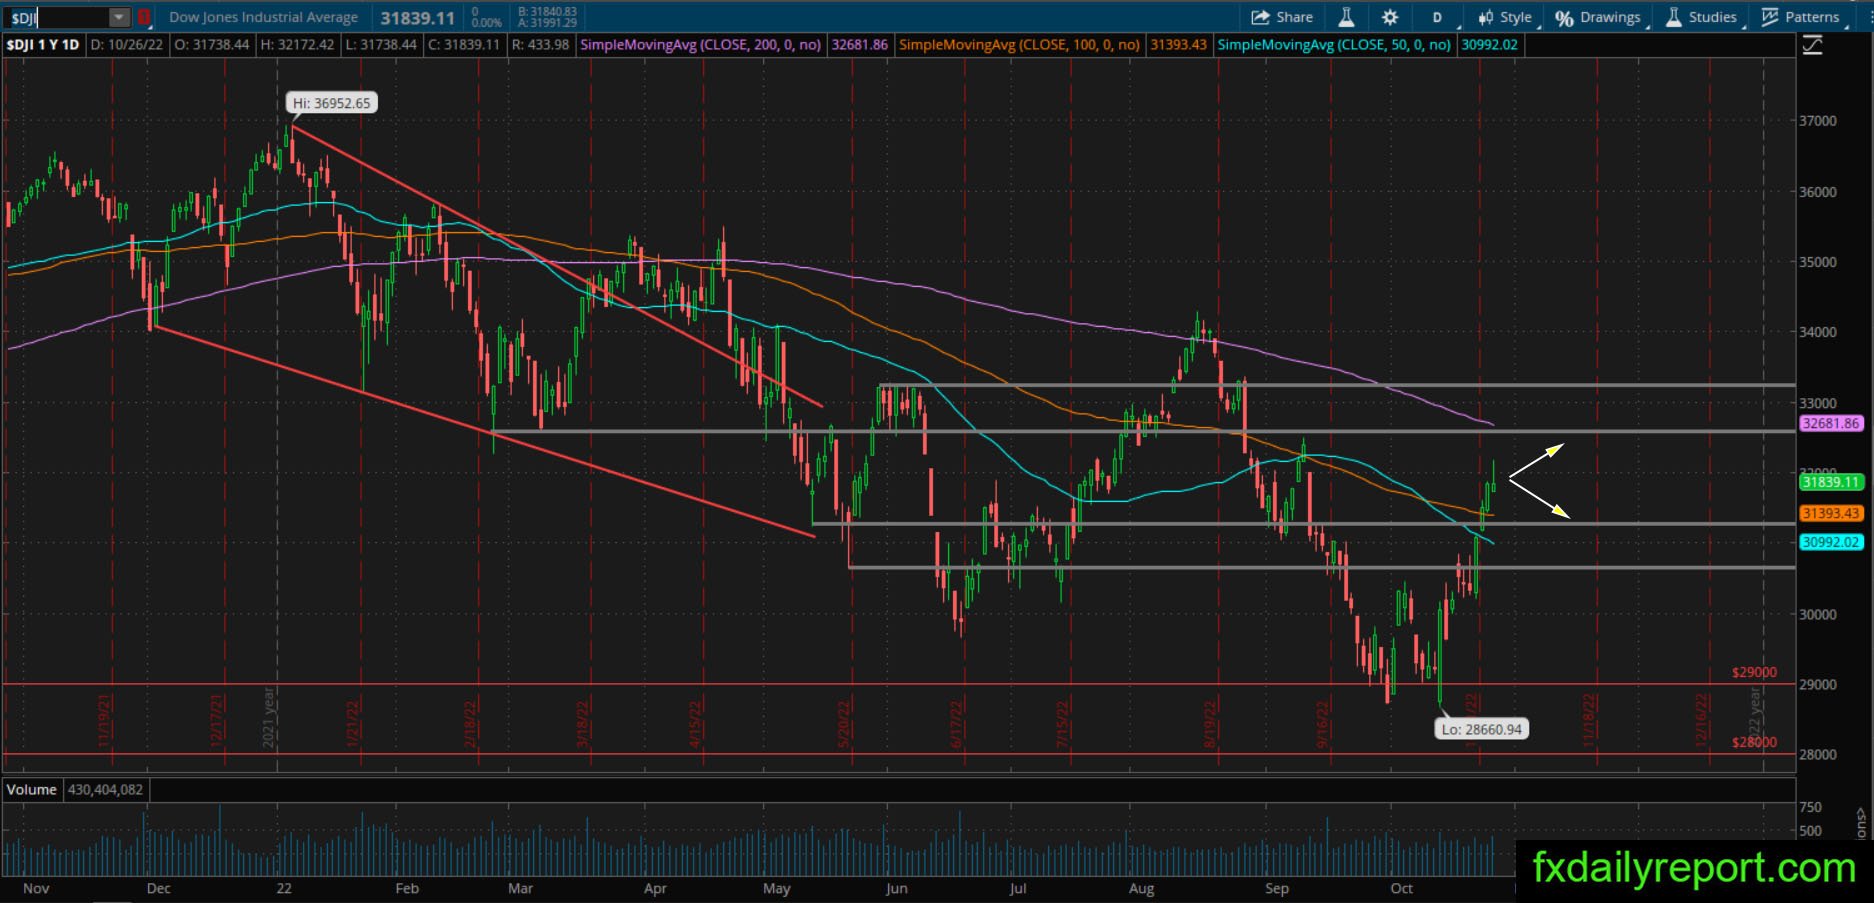Click the Edit studies flask icon

pyautogui.click(x=1346, y=17)
